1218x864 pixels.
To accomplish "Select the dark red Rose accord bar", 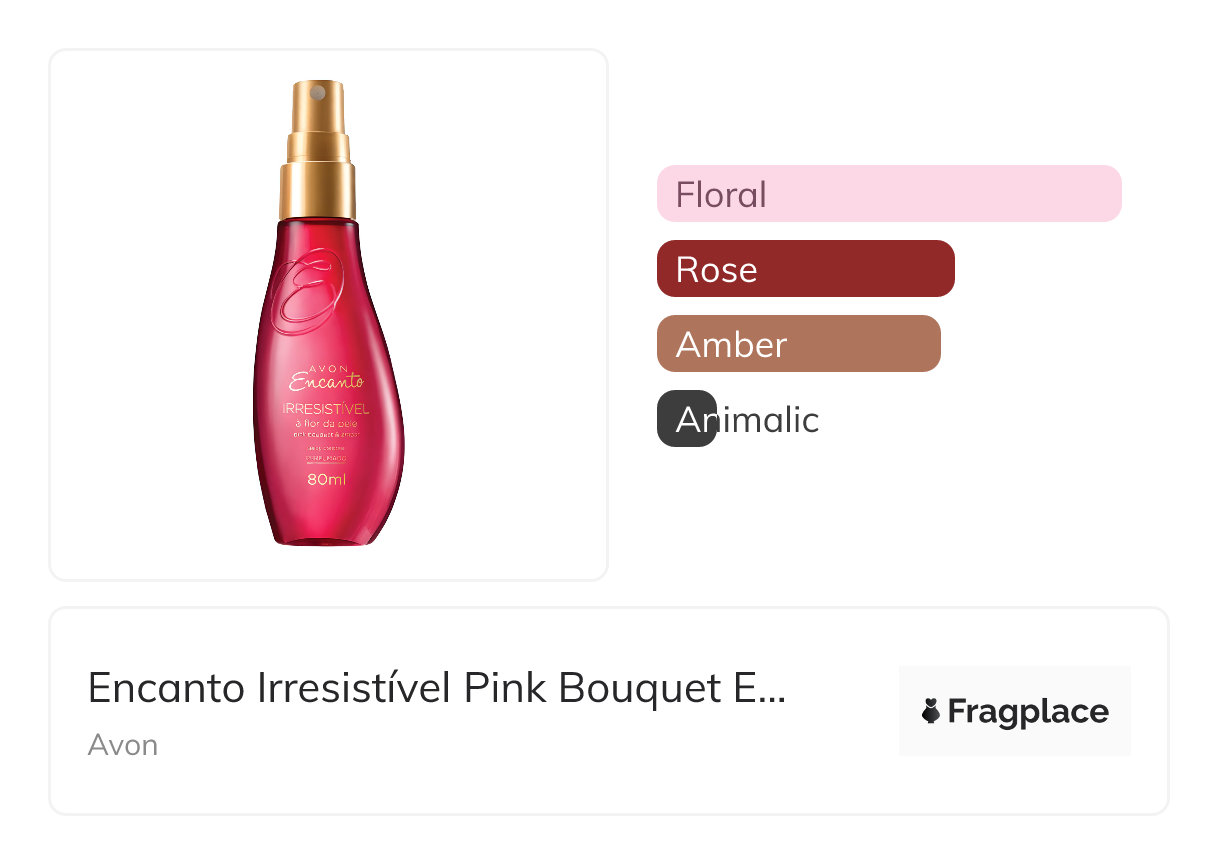I will click(805, 269).
